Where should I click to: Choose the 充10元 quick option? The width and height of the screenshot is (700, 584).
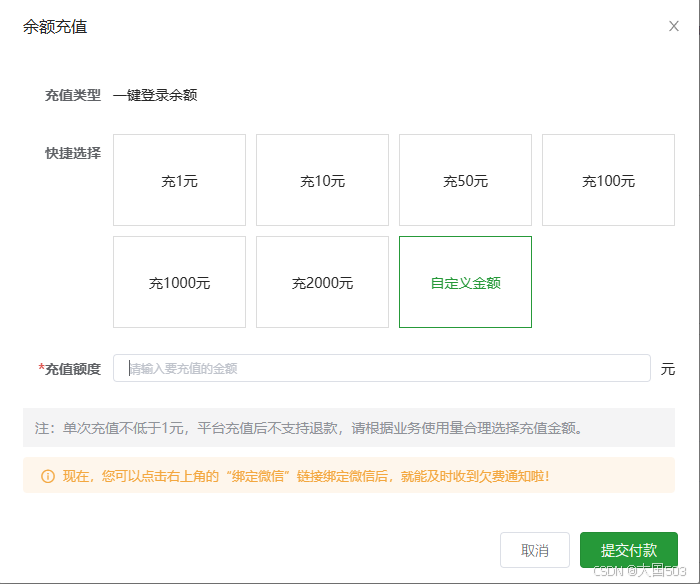(322, 180)
